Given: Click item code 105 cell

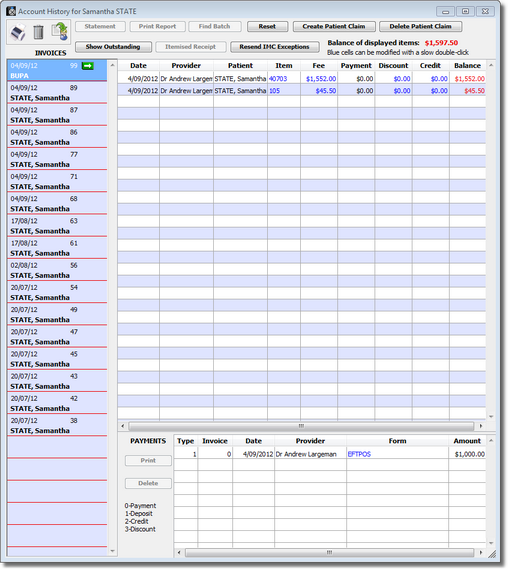Looking at the screenshot, I should pyautogui.click(x=284, y=91).
